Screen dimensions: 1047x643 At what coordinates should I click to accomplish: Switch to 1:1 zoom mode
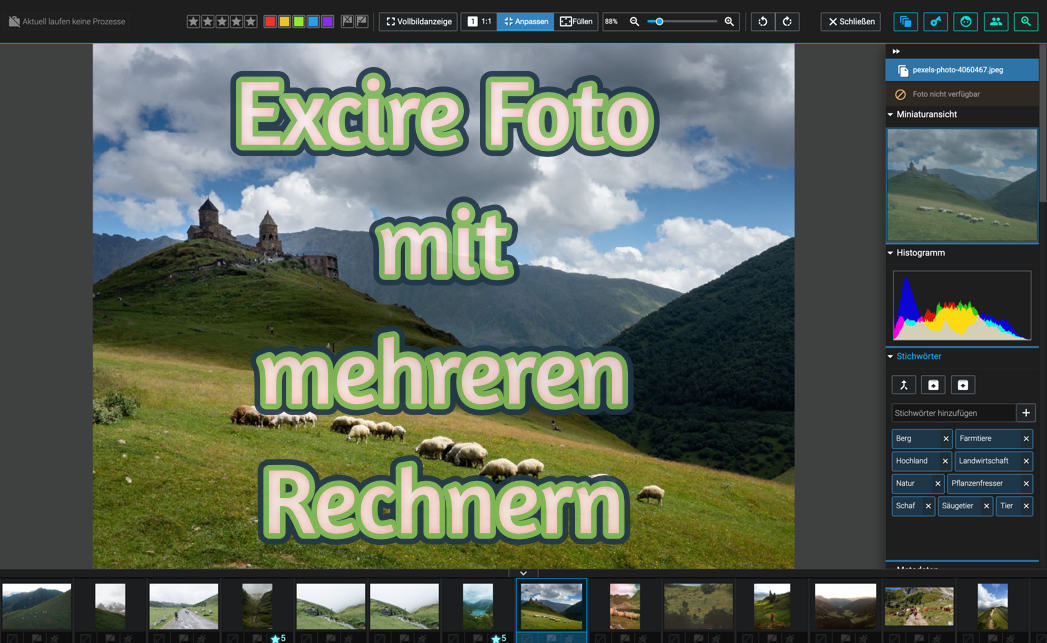pos(479,21)
